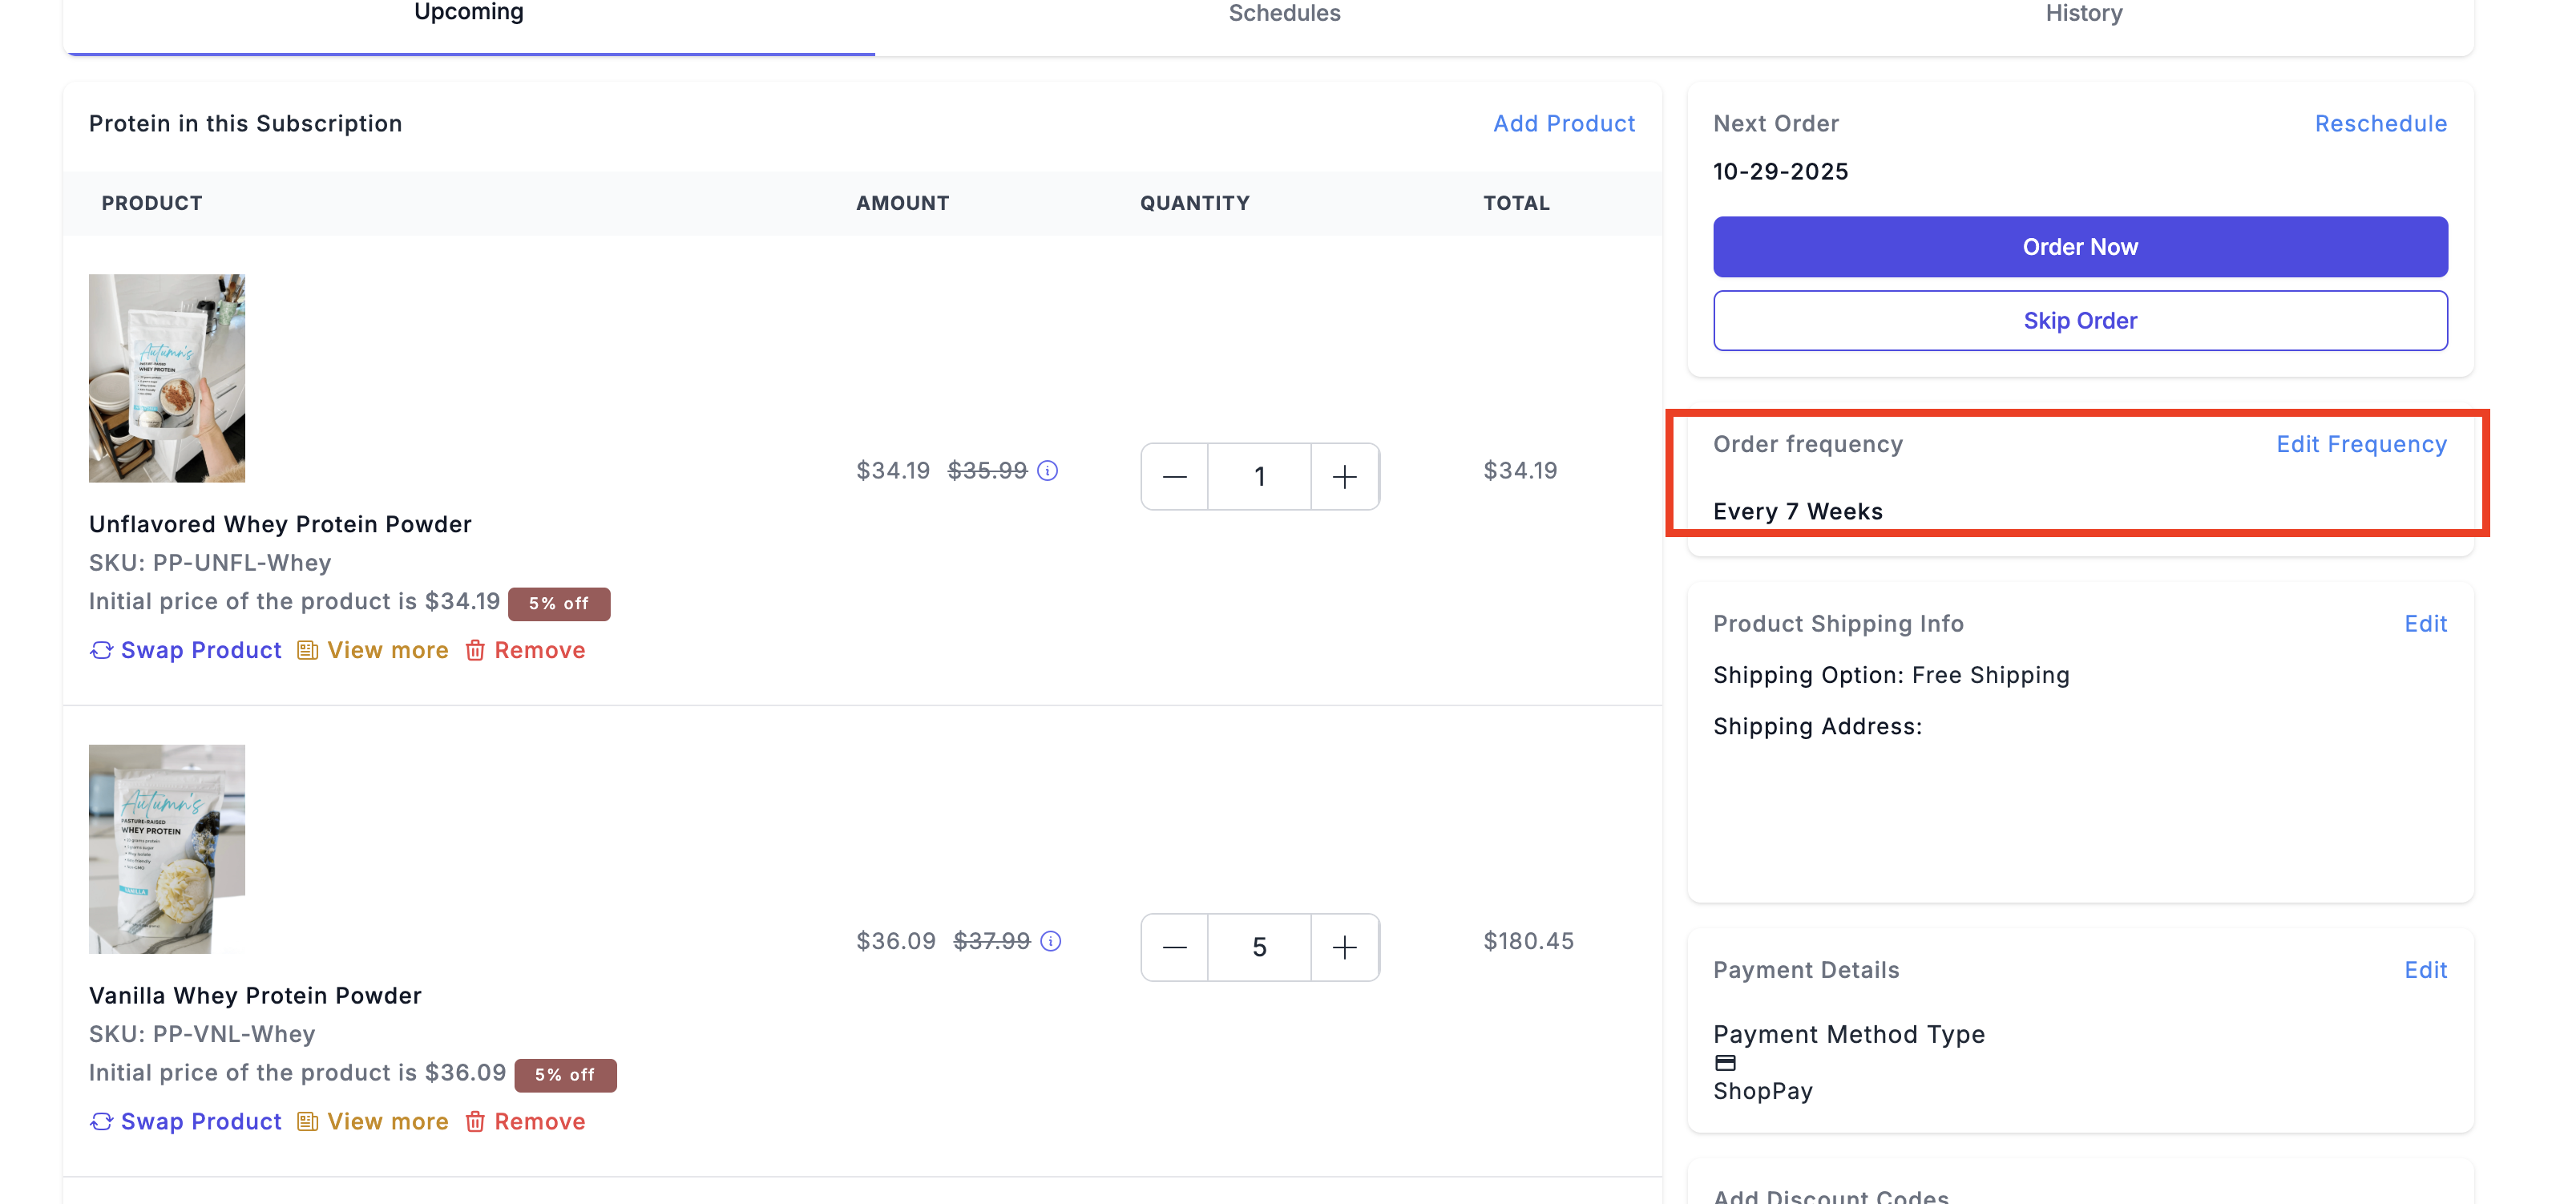The image size is (2576, 1204).
Task: Click the QUANTITY column header
Action: click(x=1195, y=203)
